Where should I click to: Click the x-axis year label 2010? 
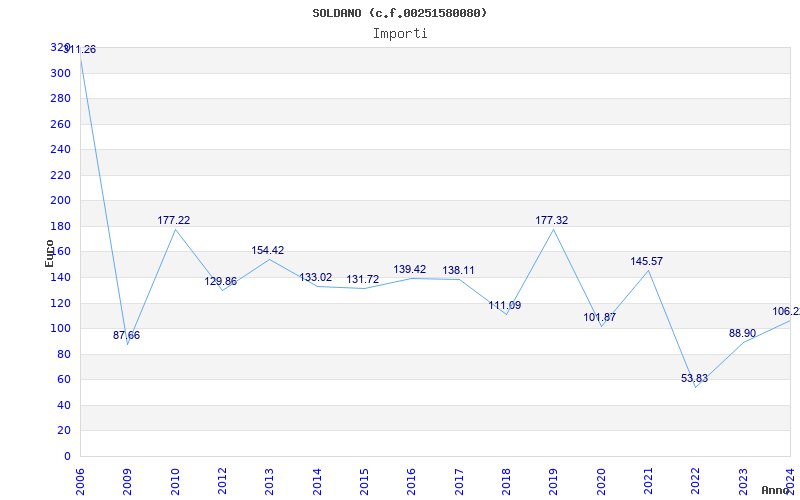(175, 482)
